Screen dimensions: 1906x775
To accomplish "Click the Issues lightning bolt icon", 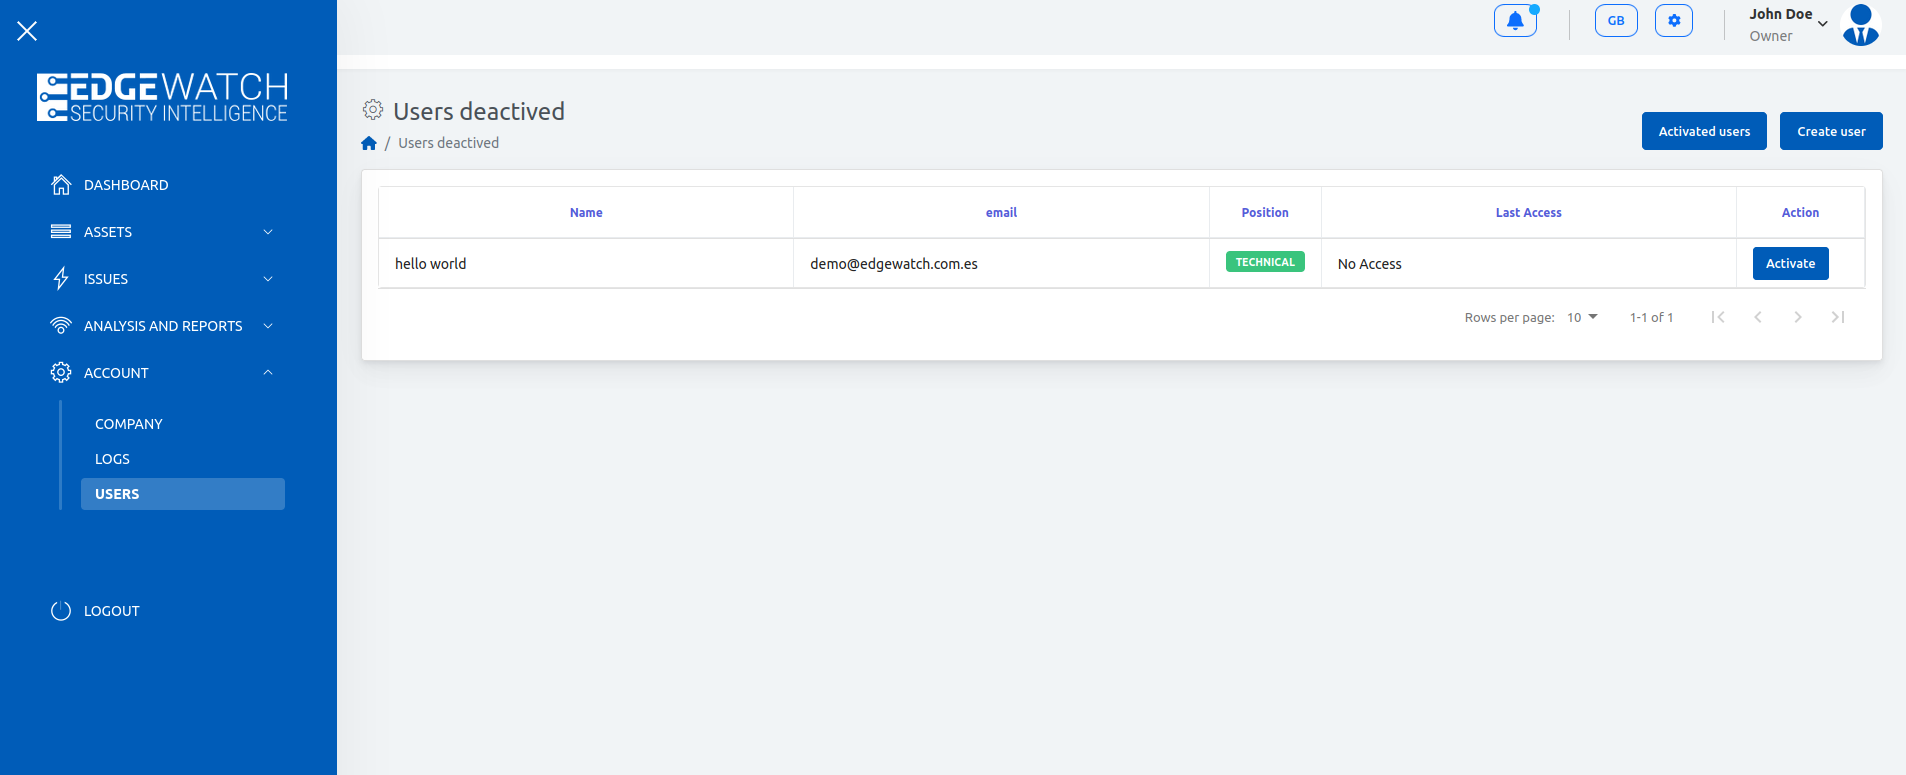I will (61, 279).
